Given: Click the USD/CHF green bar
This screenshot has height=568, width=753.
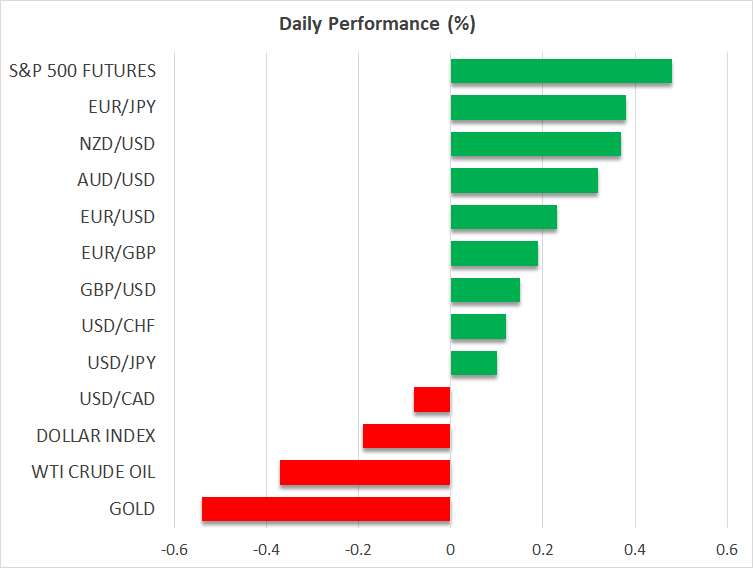Looking at the screenshot, I should [x=478, y=327].
